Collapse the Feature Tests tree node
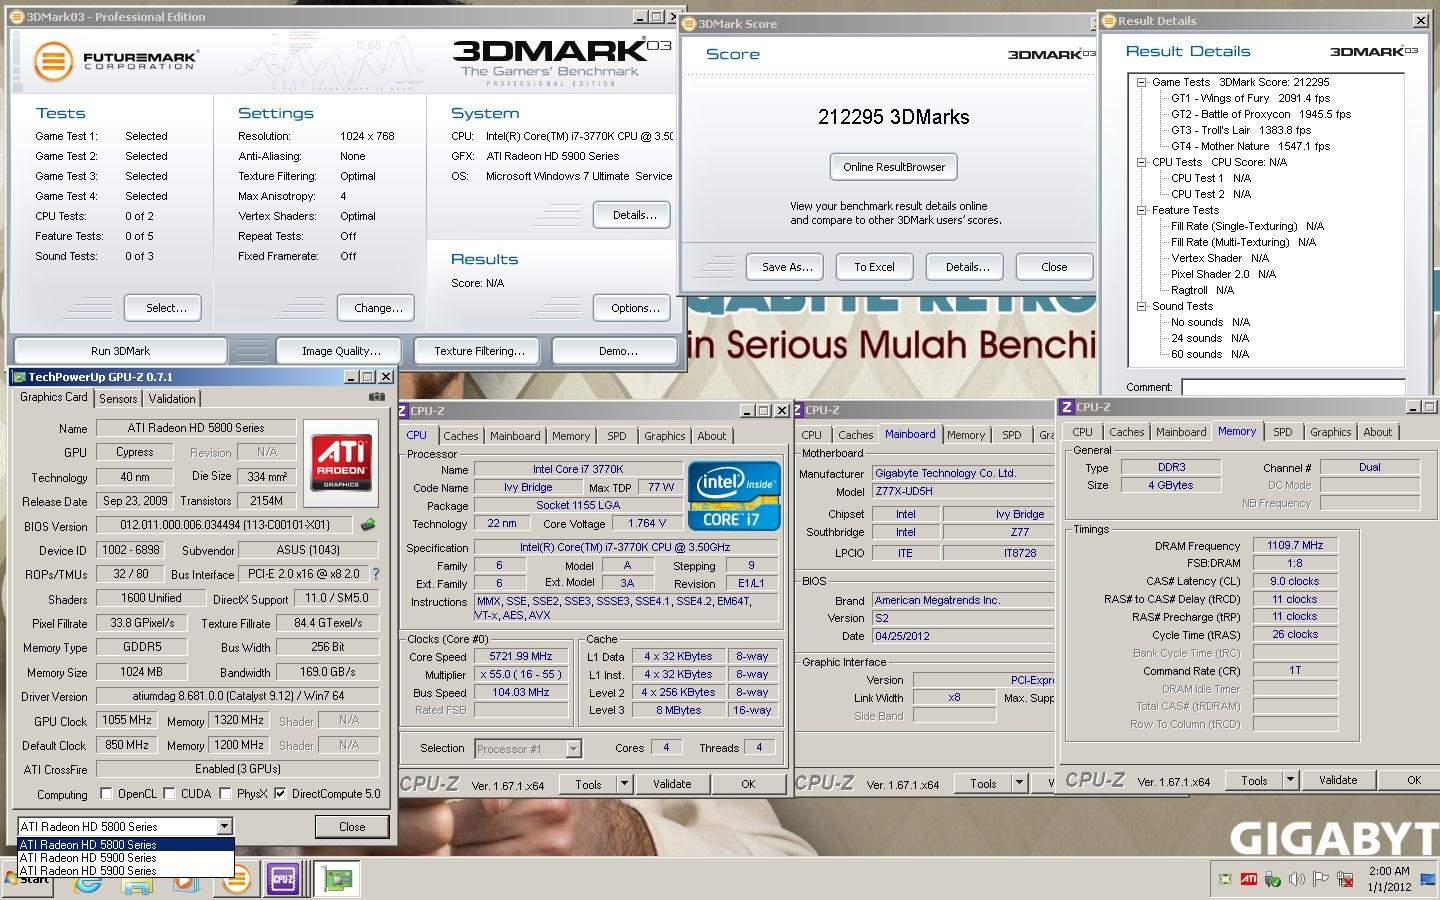Screen dimensions: 1440x900 tap(1141, 210)
